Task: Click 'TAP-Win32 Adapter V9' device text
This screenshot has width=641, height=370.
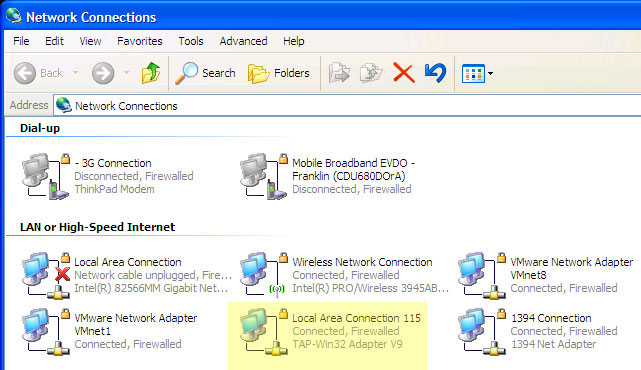Action: [x=347, y=344]
